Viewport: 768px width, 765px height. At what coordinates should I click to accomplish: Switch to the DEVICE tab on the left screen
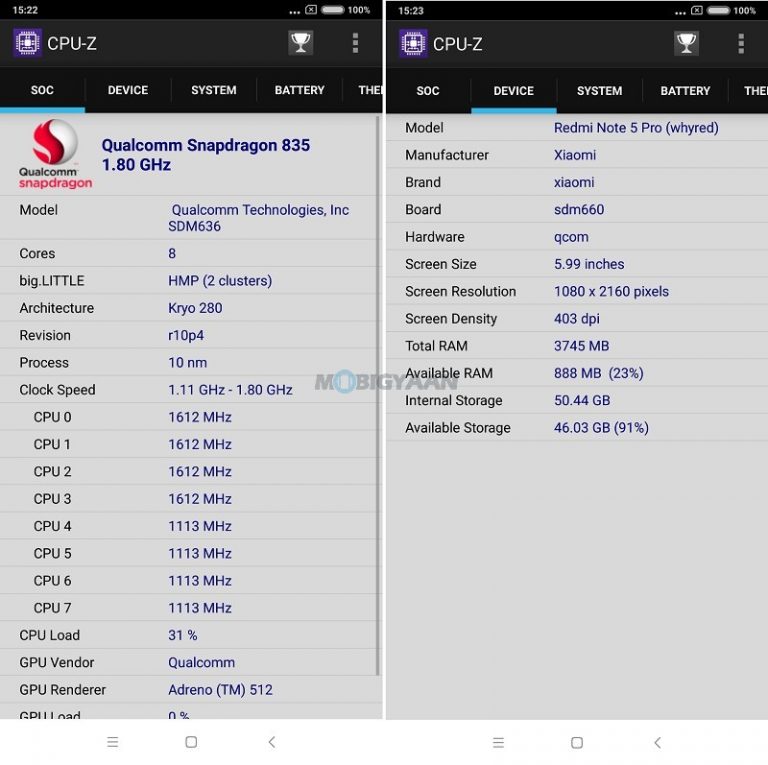[x=128, y=90]
